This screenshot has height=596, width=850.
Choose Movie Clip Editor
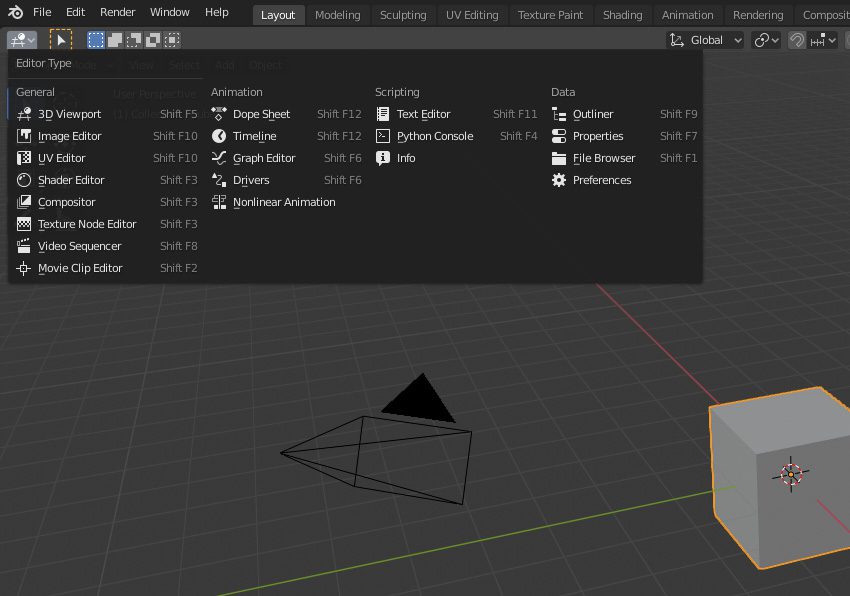point(107,268)
